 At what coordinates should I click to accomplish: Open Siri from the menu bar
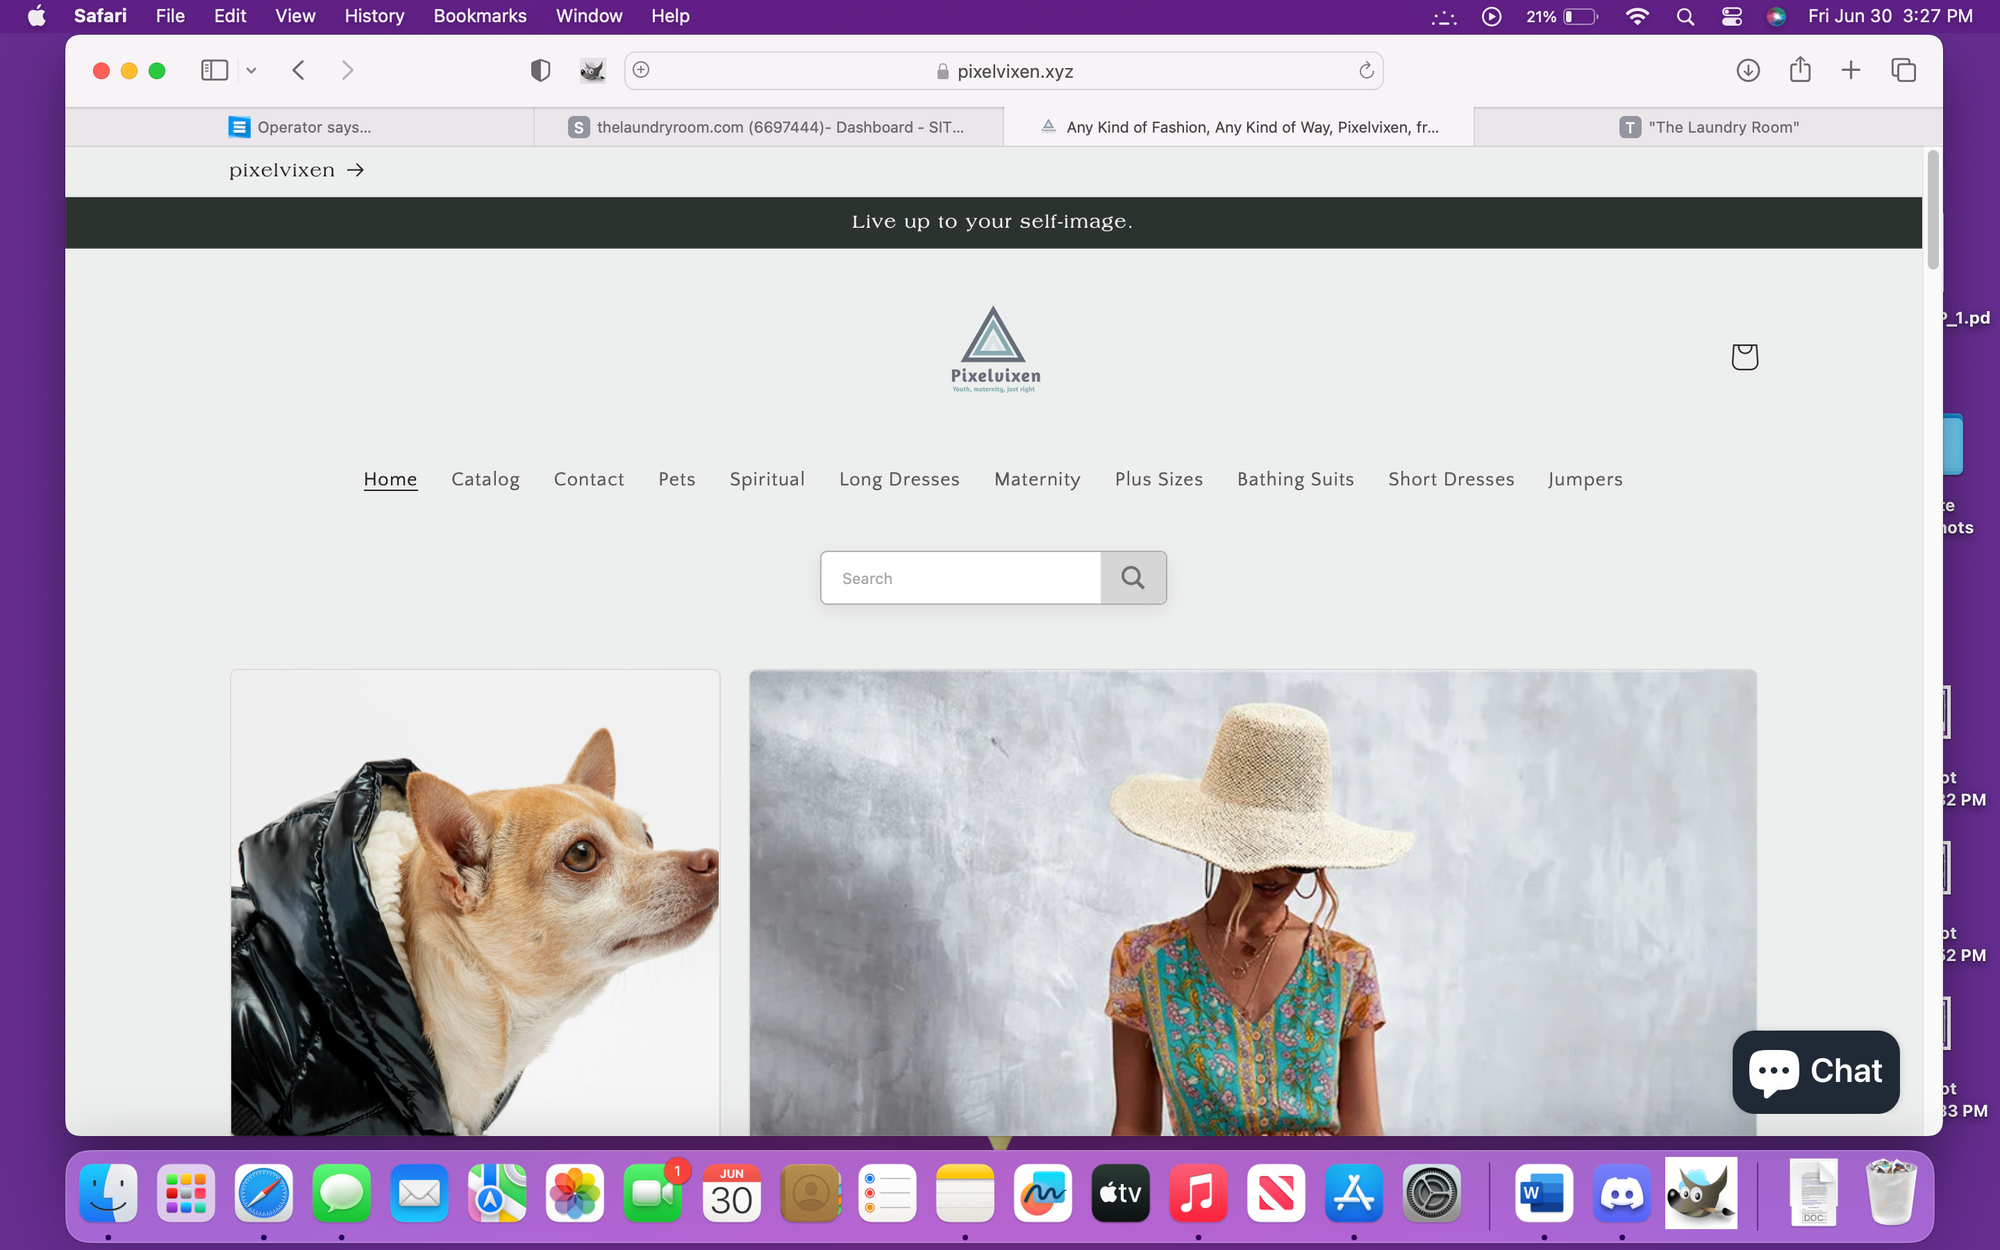[1776, 16]
